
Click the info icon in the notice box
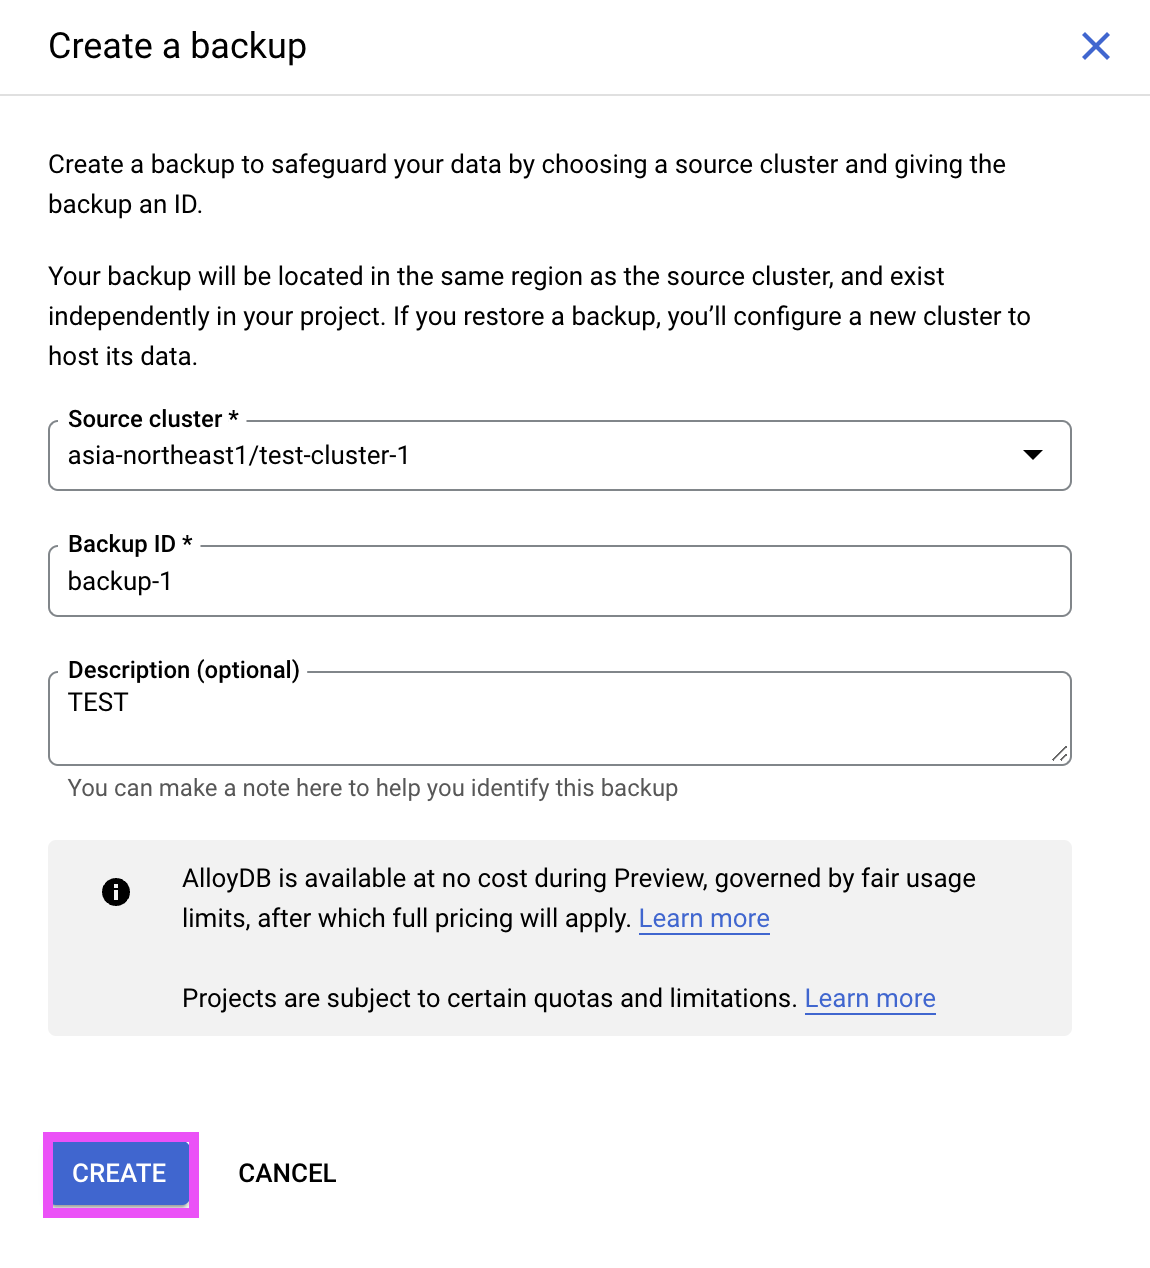point(116,891)
